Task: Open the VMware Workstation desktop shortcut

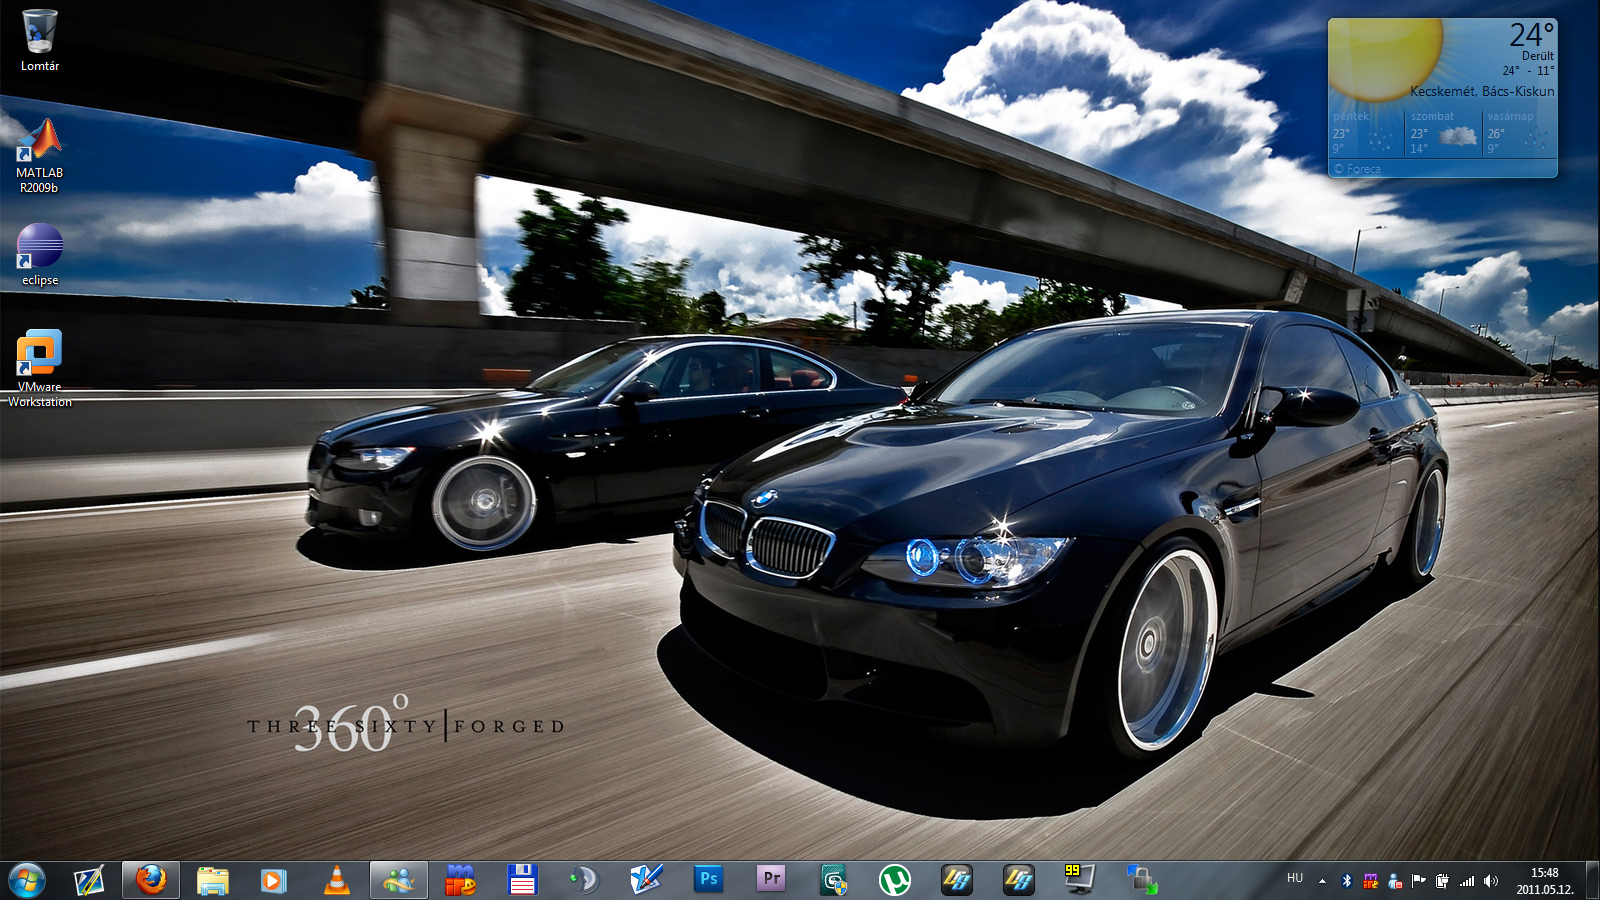Action: click(40, 368)
